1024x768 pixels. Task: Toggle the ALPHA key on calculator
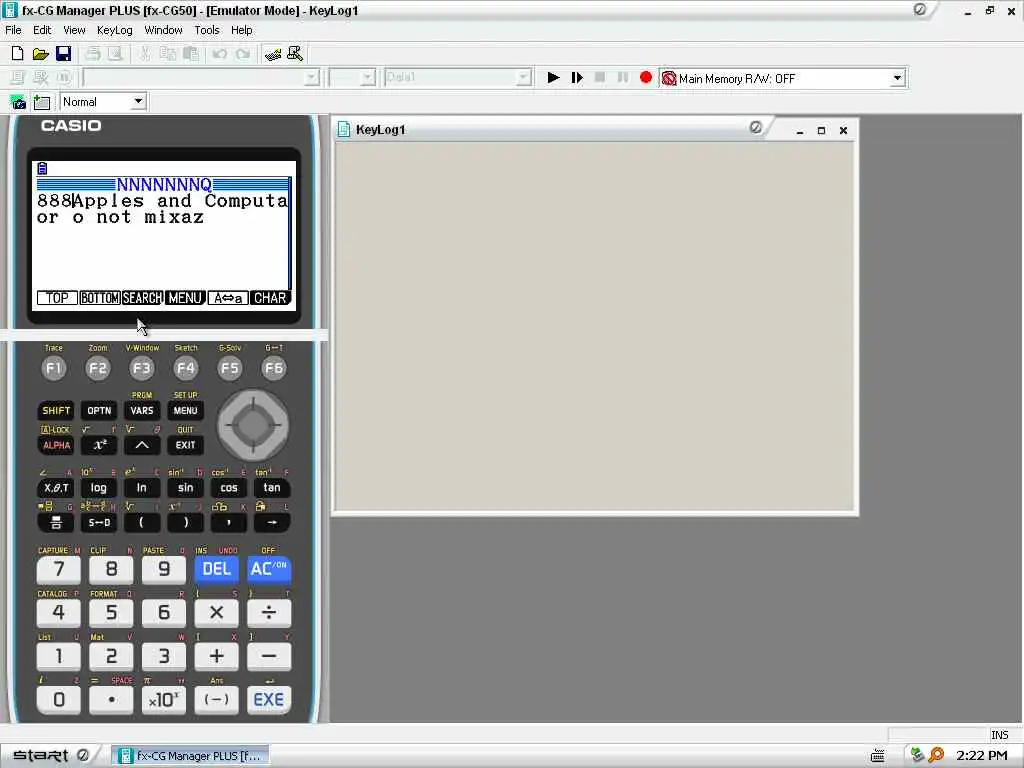point(56,445)
